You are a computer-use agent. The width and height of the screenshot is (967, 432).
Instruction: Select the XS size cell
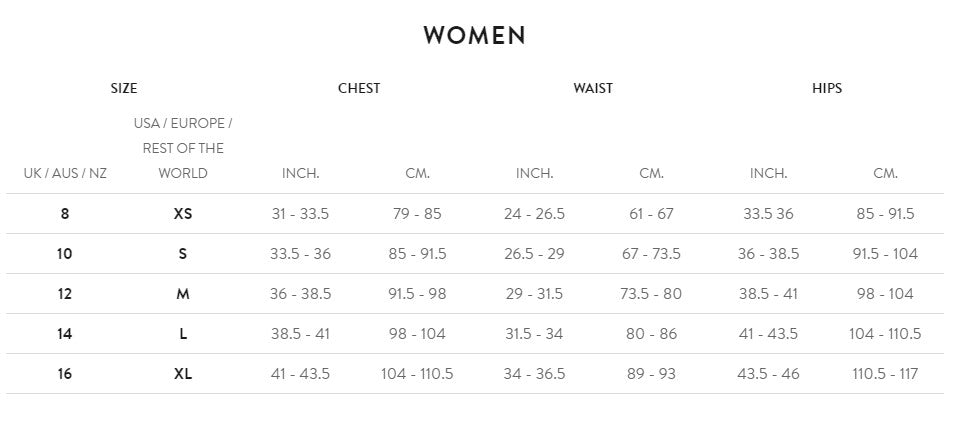183,214
